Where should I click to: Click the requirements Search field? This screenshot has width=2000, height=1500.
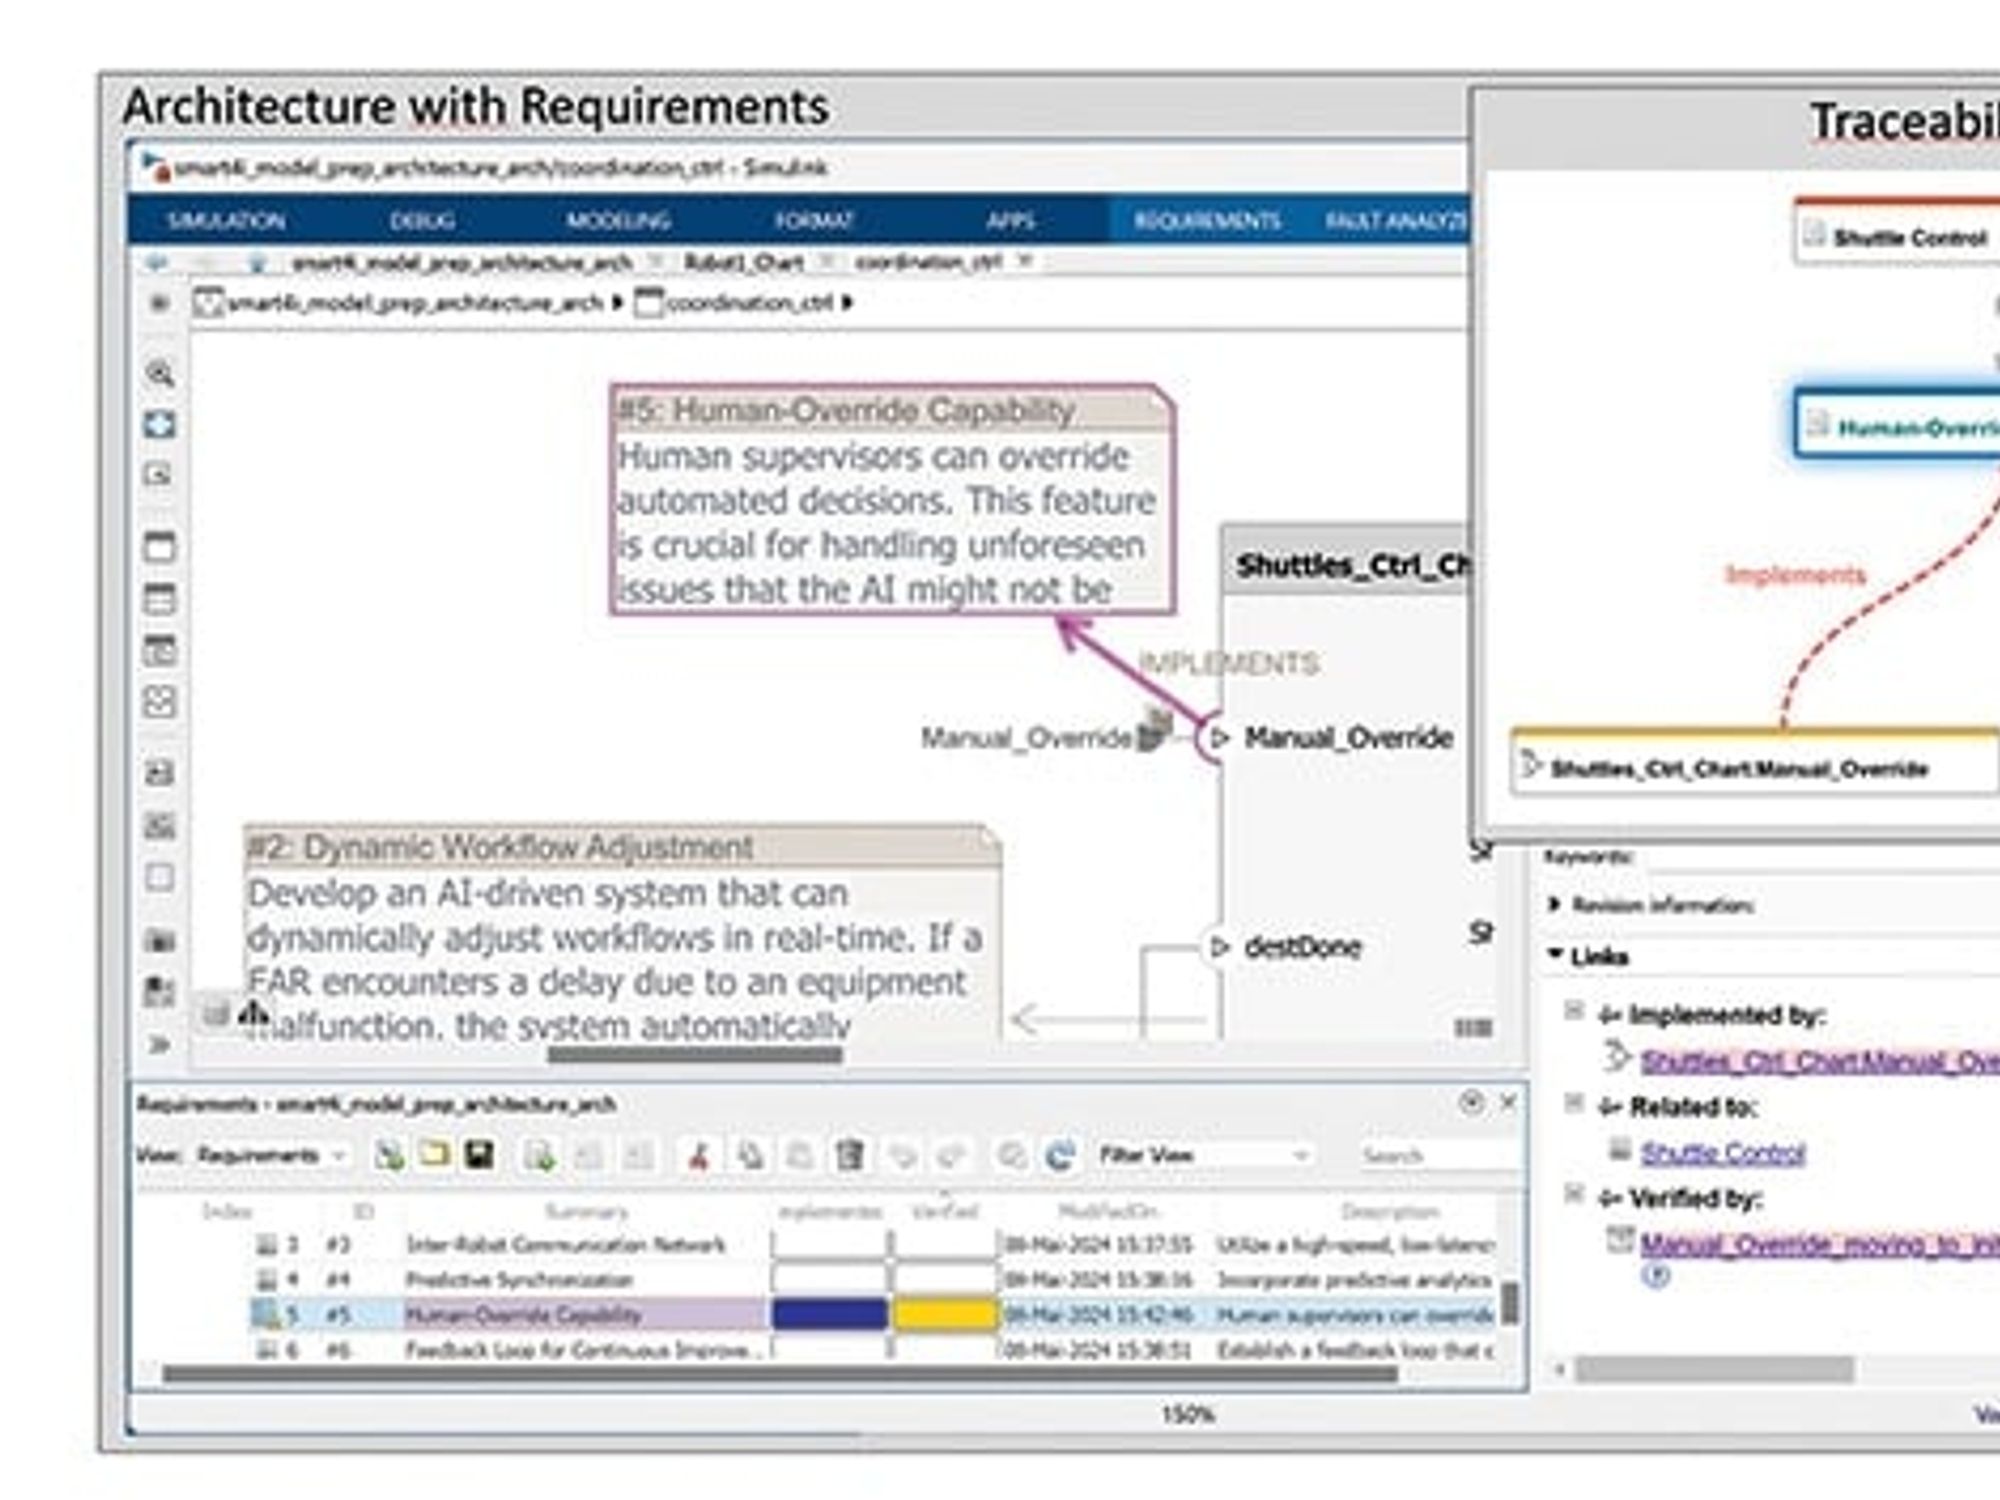click(1440, 1155)
